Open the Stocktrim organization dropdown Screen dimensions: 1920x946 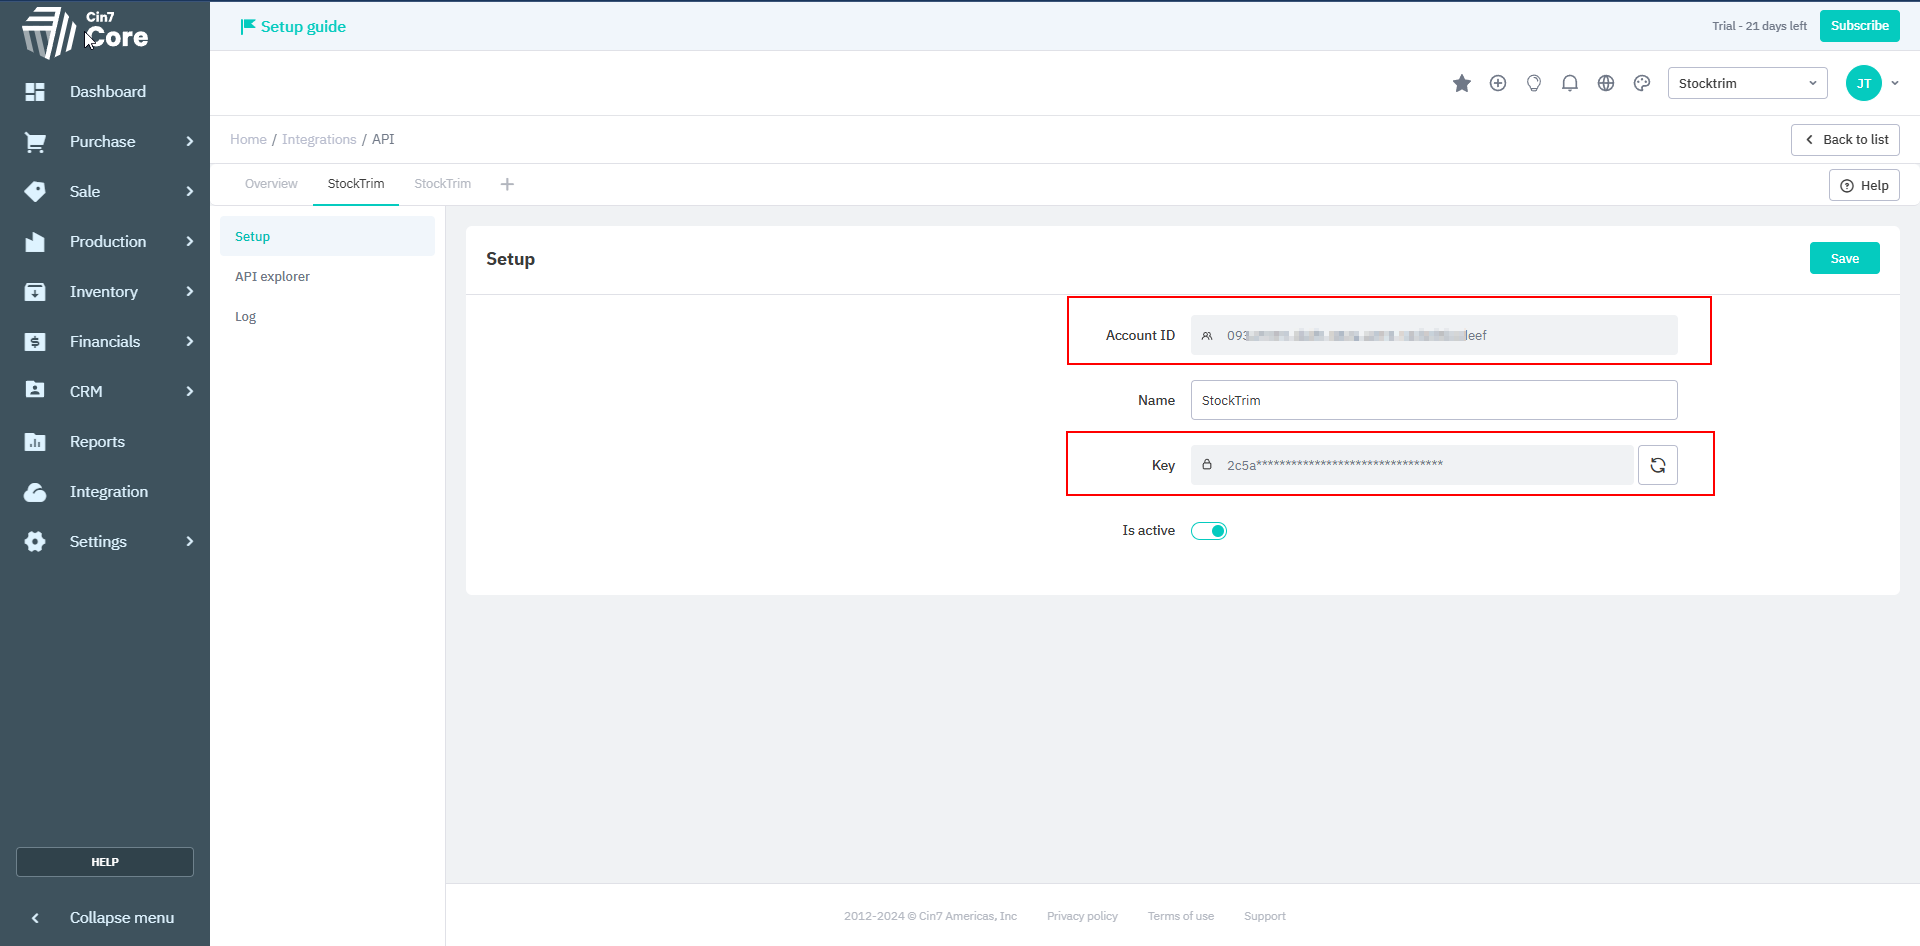[1746, 83]
